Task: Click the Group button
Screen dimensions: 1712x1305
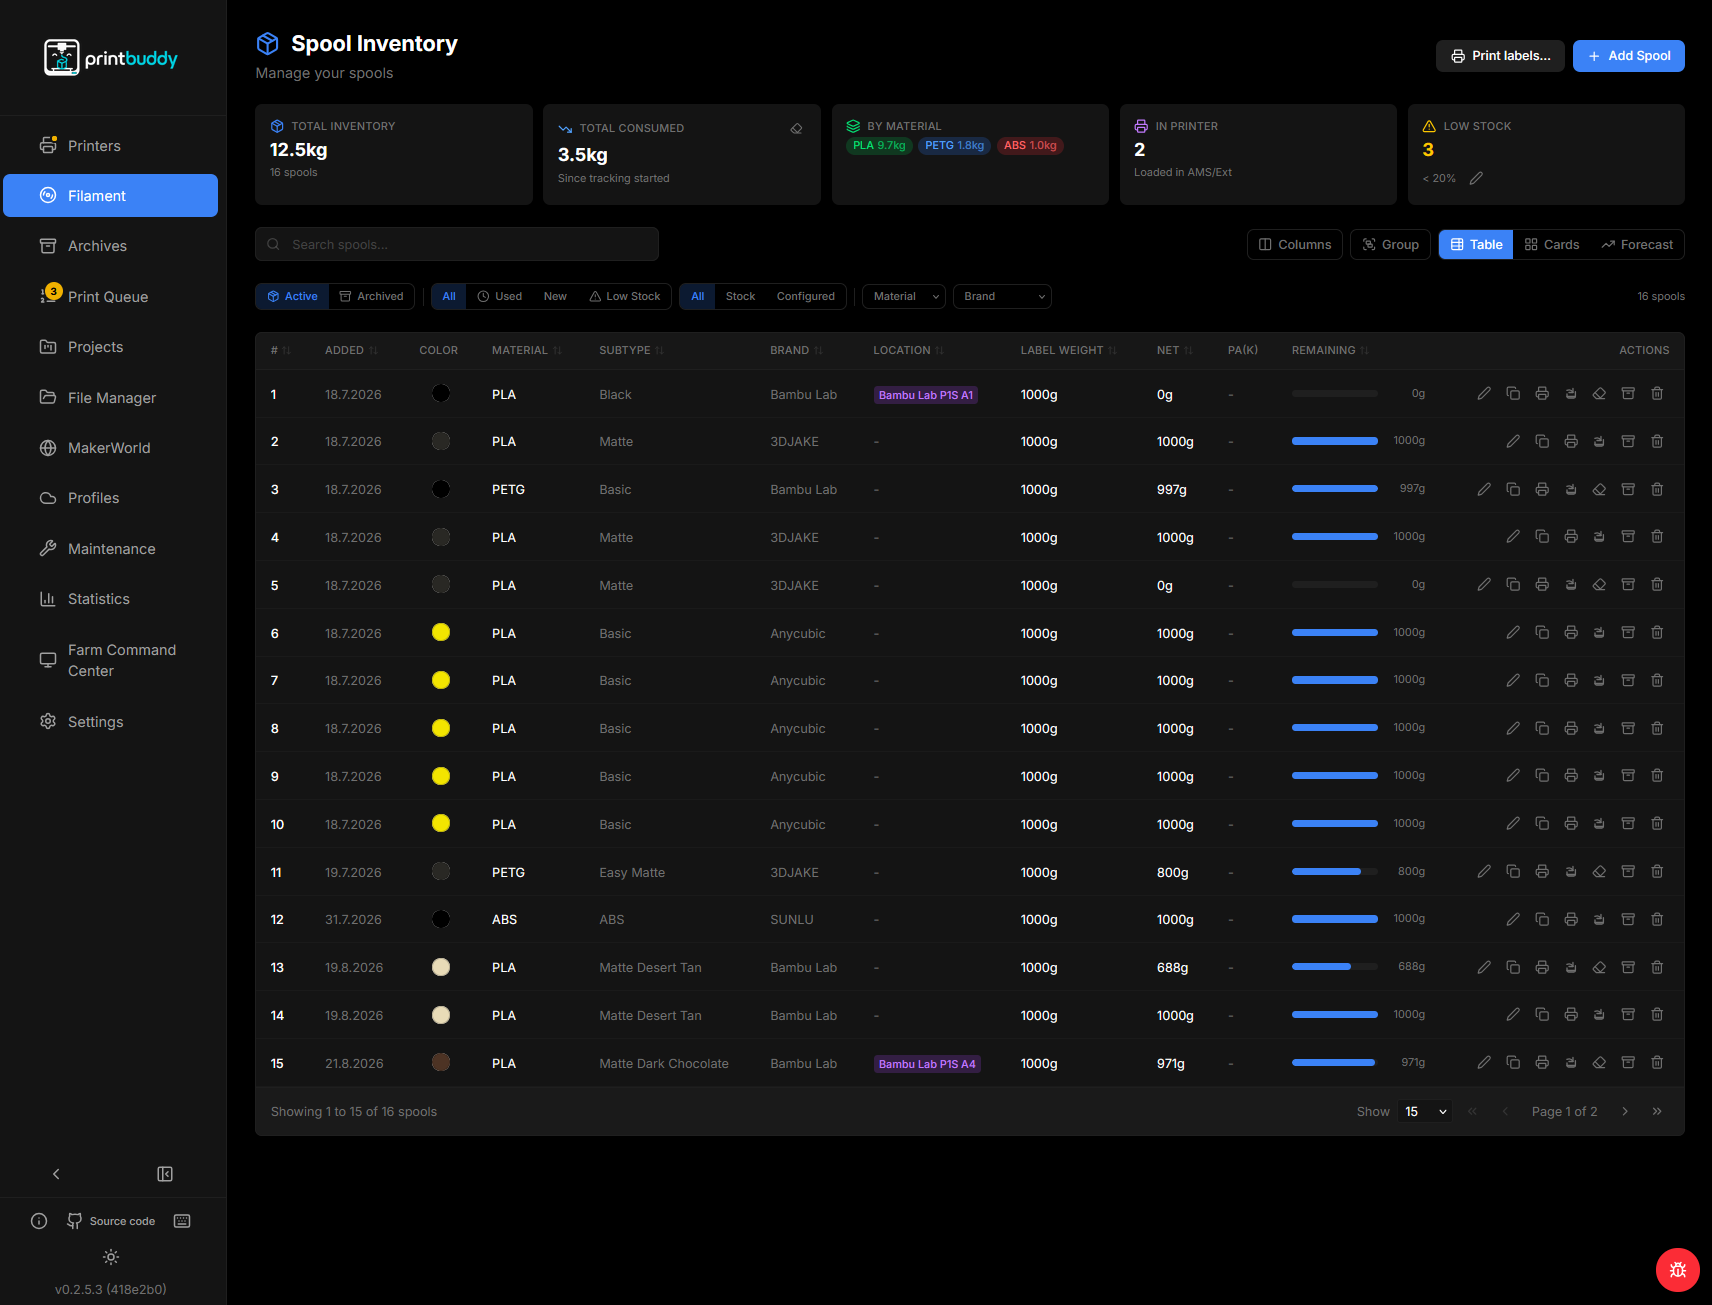Action: click(x=1391, y=245)
